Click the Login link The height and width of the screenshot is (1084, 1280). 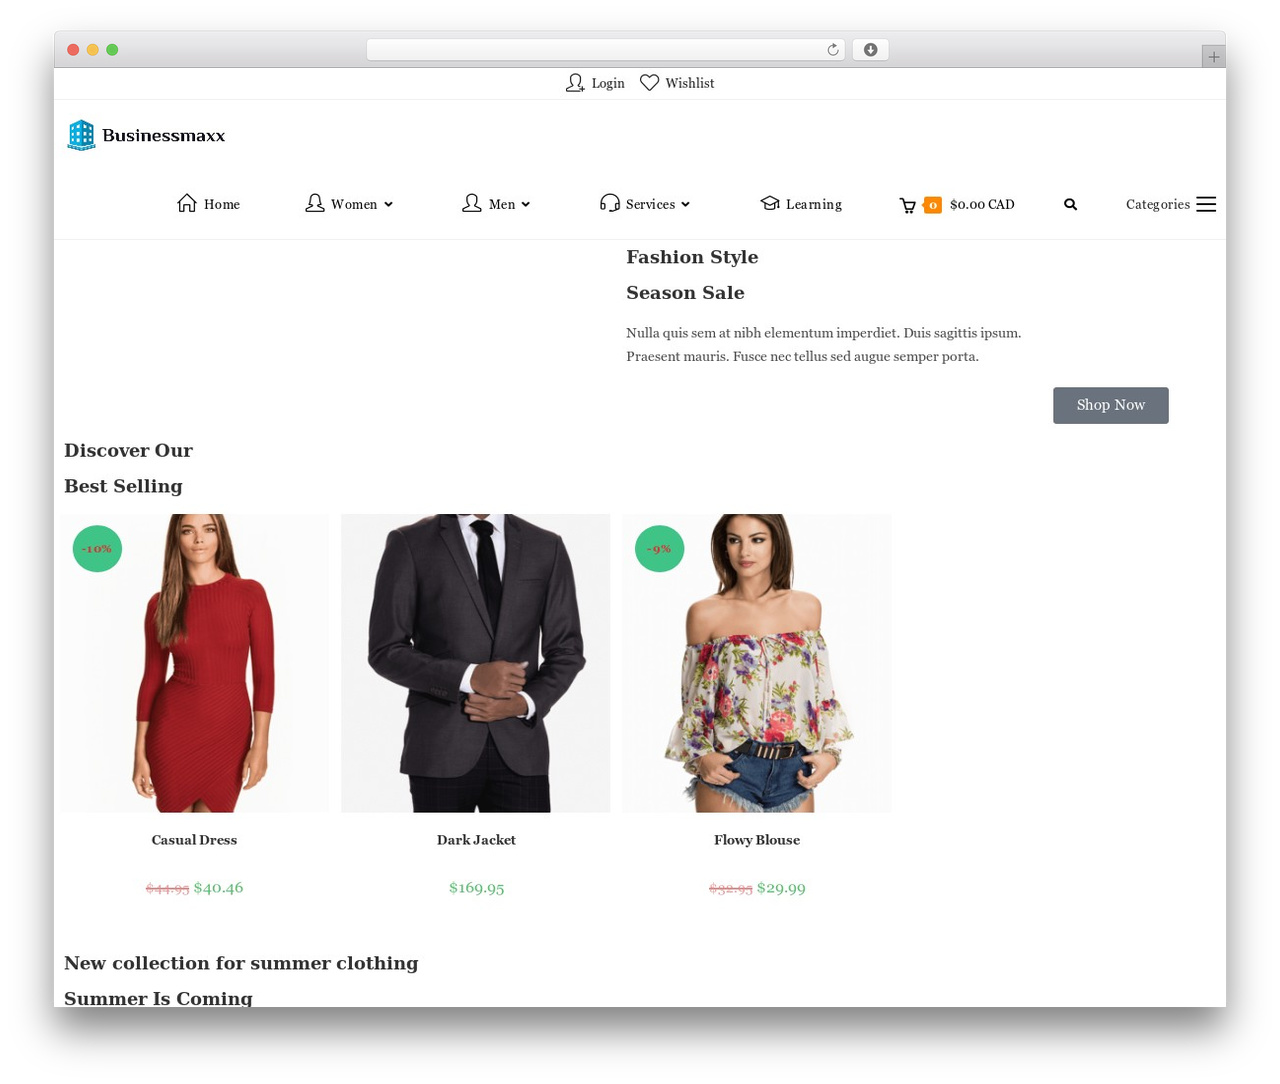(608, 83)
